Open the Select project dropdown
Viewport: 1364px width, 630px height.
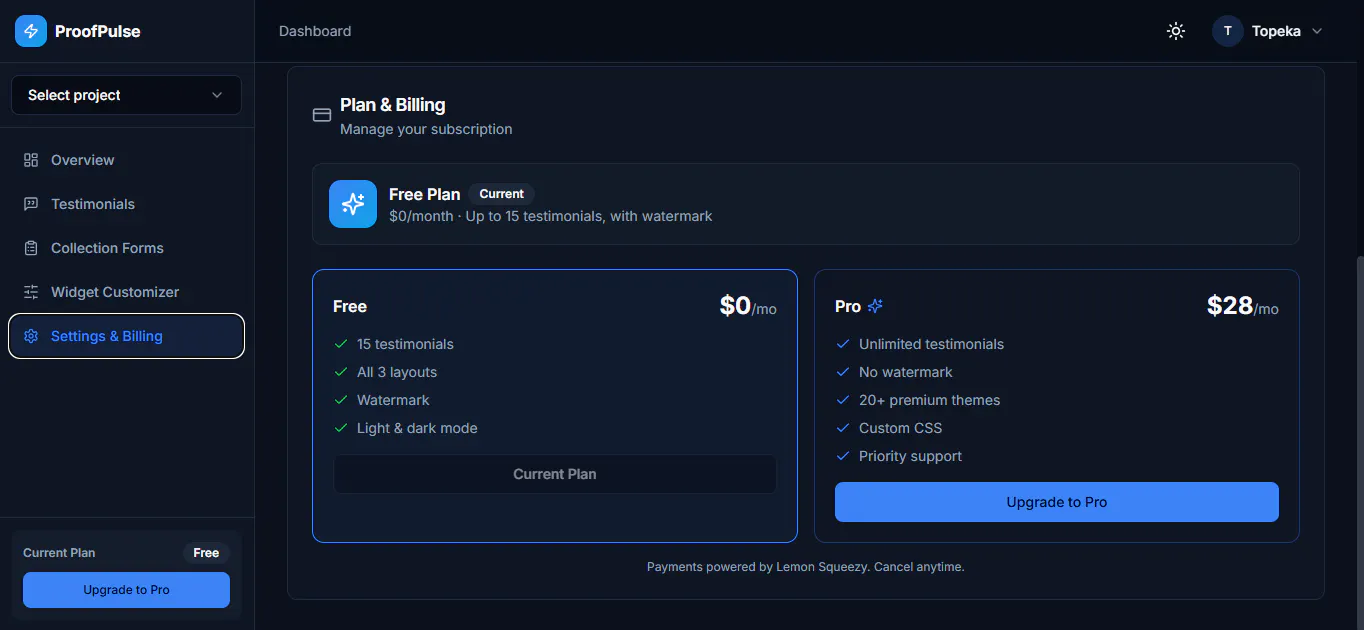126,95
